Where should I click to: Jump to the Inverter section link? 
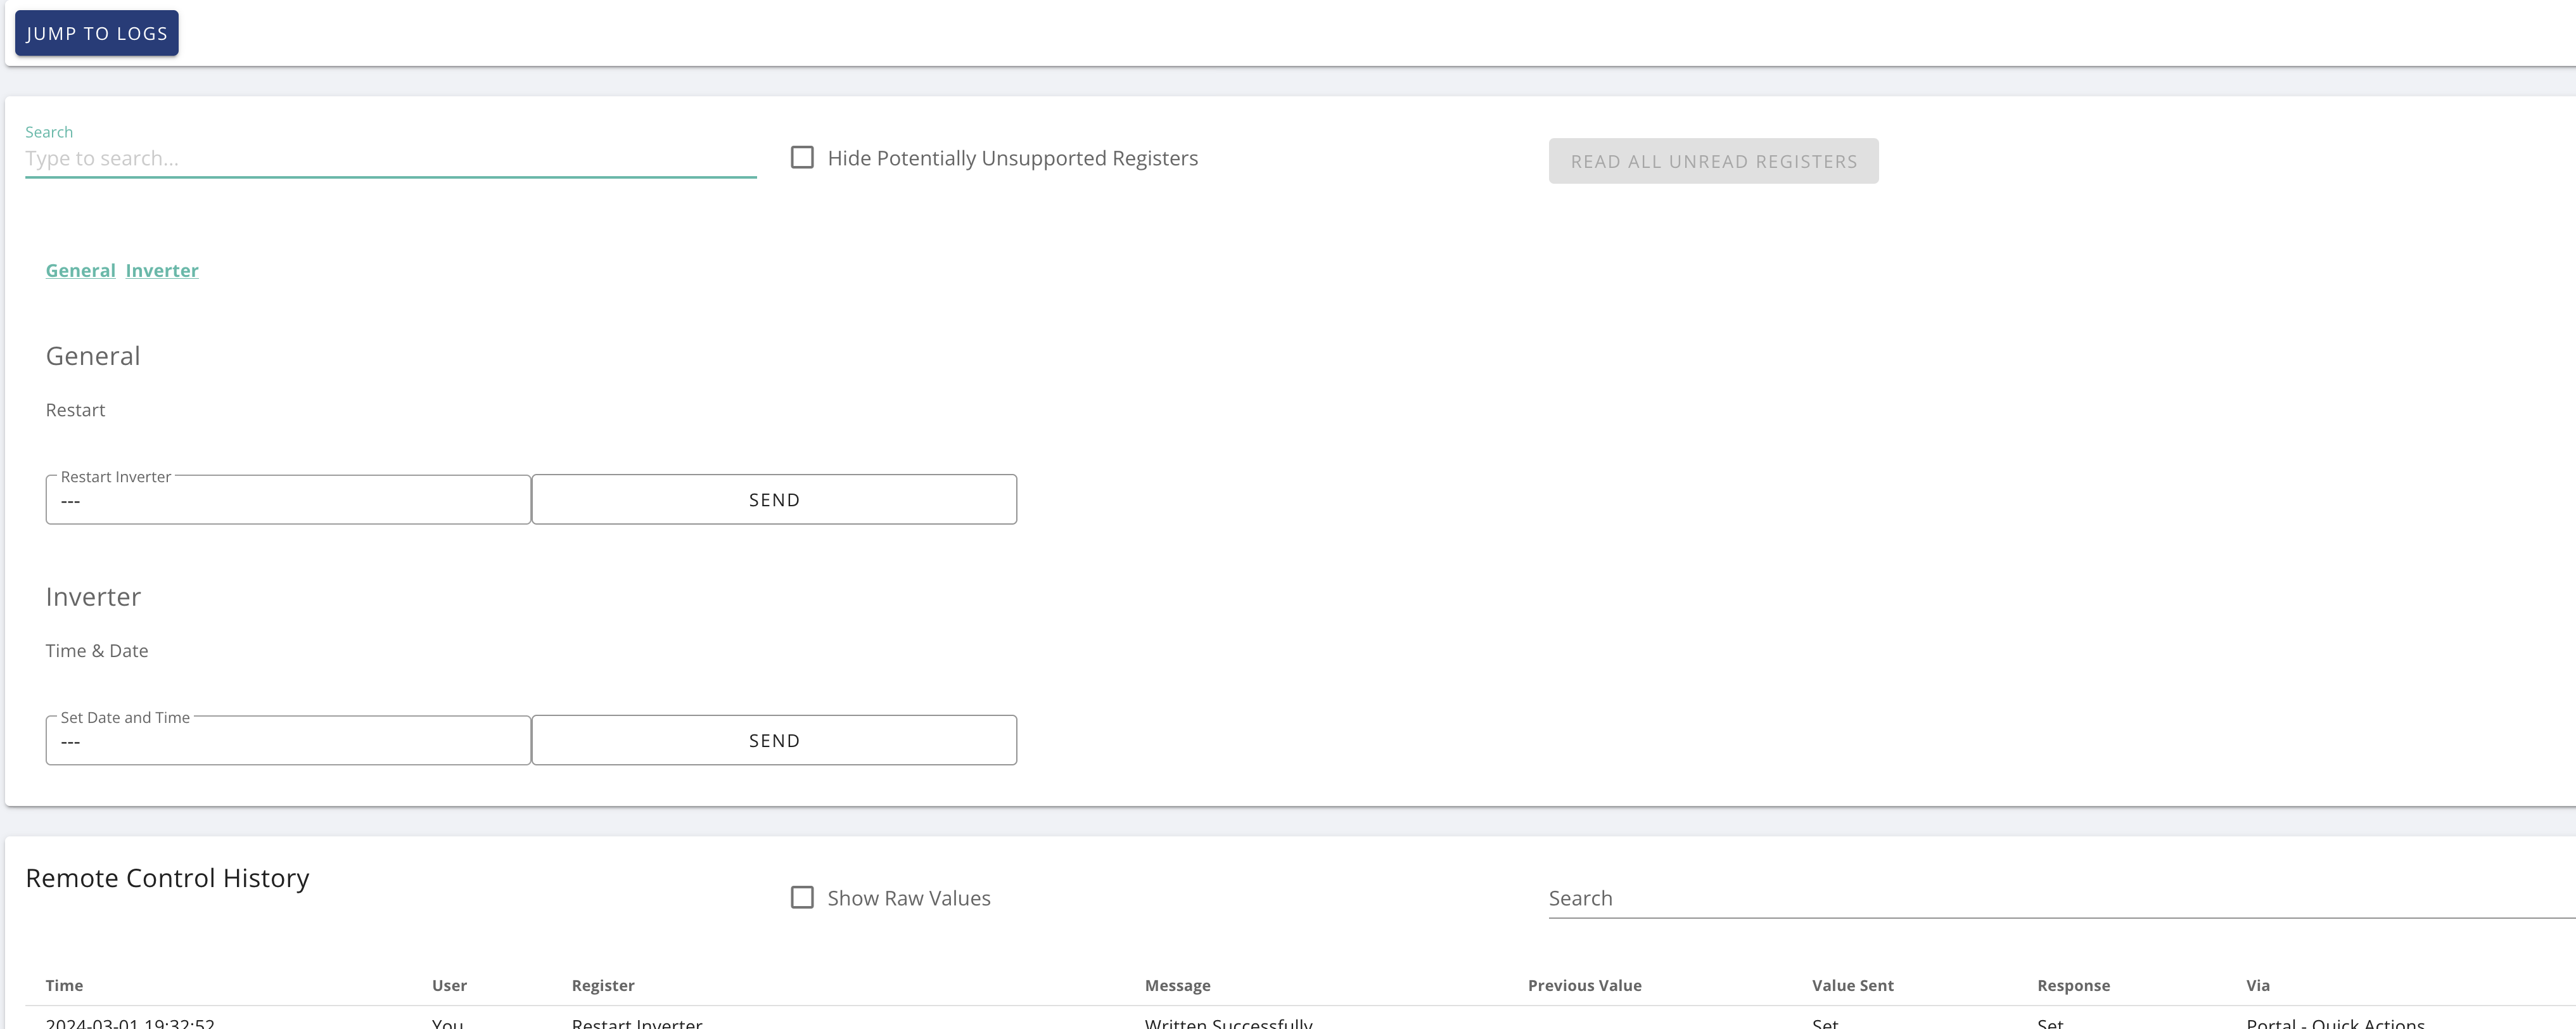click(x=162, y=270)
